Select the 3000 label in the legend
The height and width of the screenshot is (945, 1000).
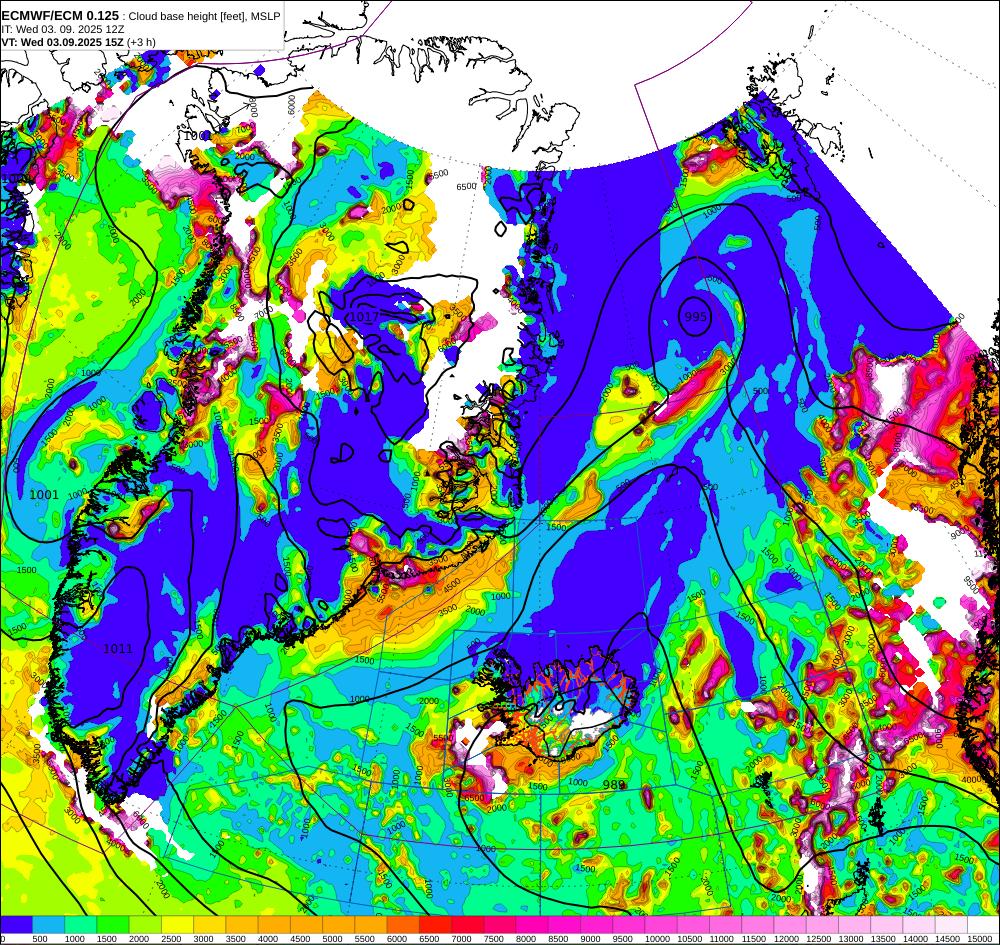[x=203, y=939]
